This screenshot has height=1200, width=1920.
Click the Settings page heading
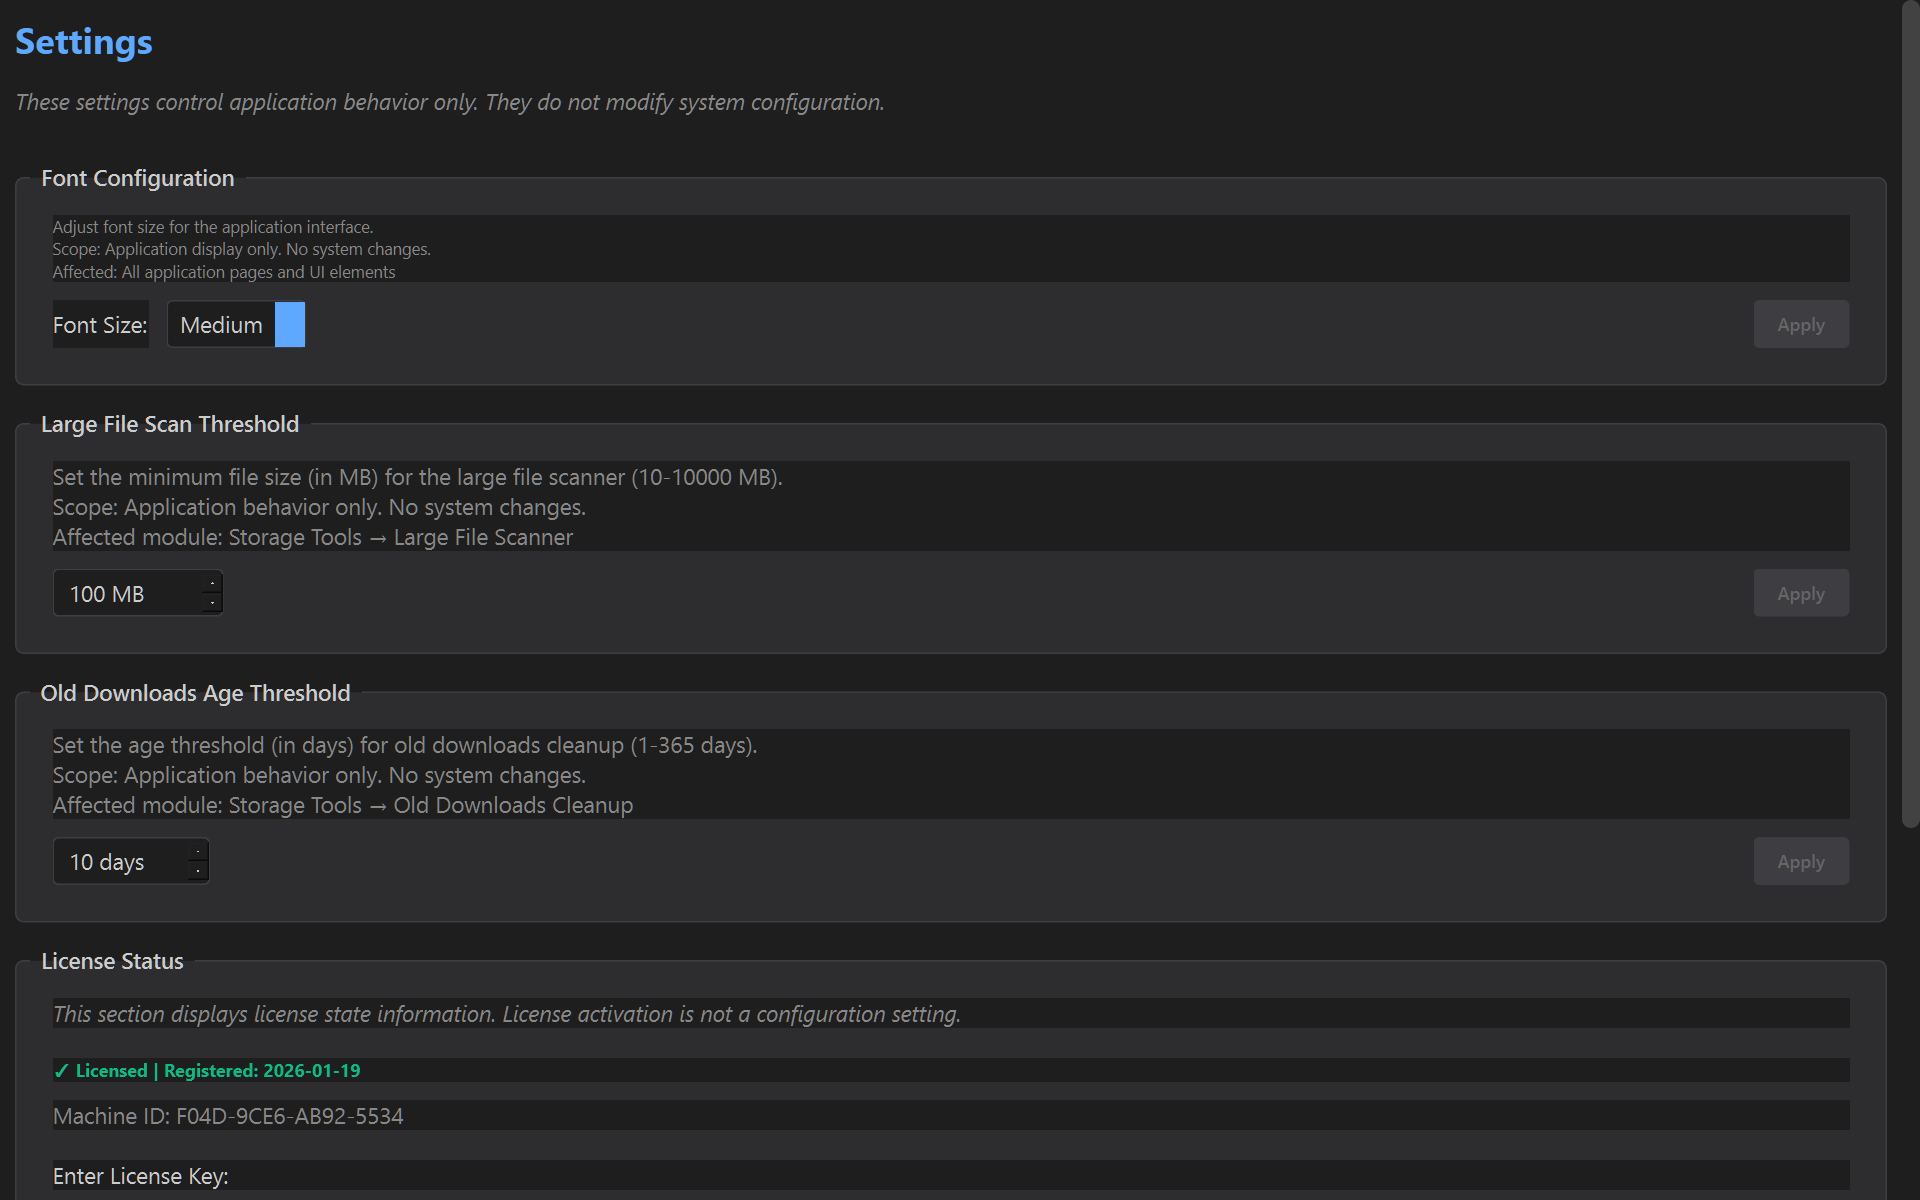84,42
